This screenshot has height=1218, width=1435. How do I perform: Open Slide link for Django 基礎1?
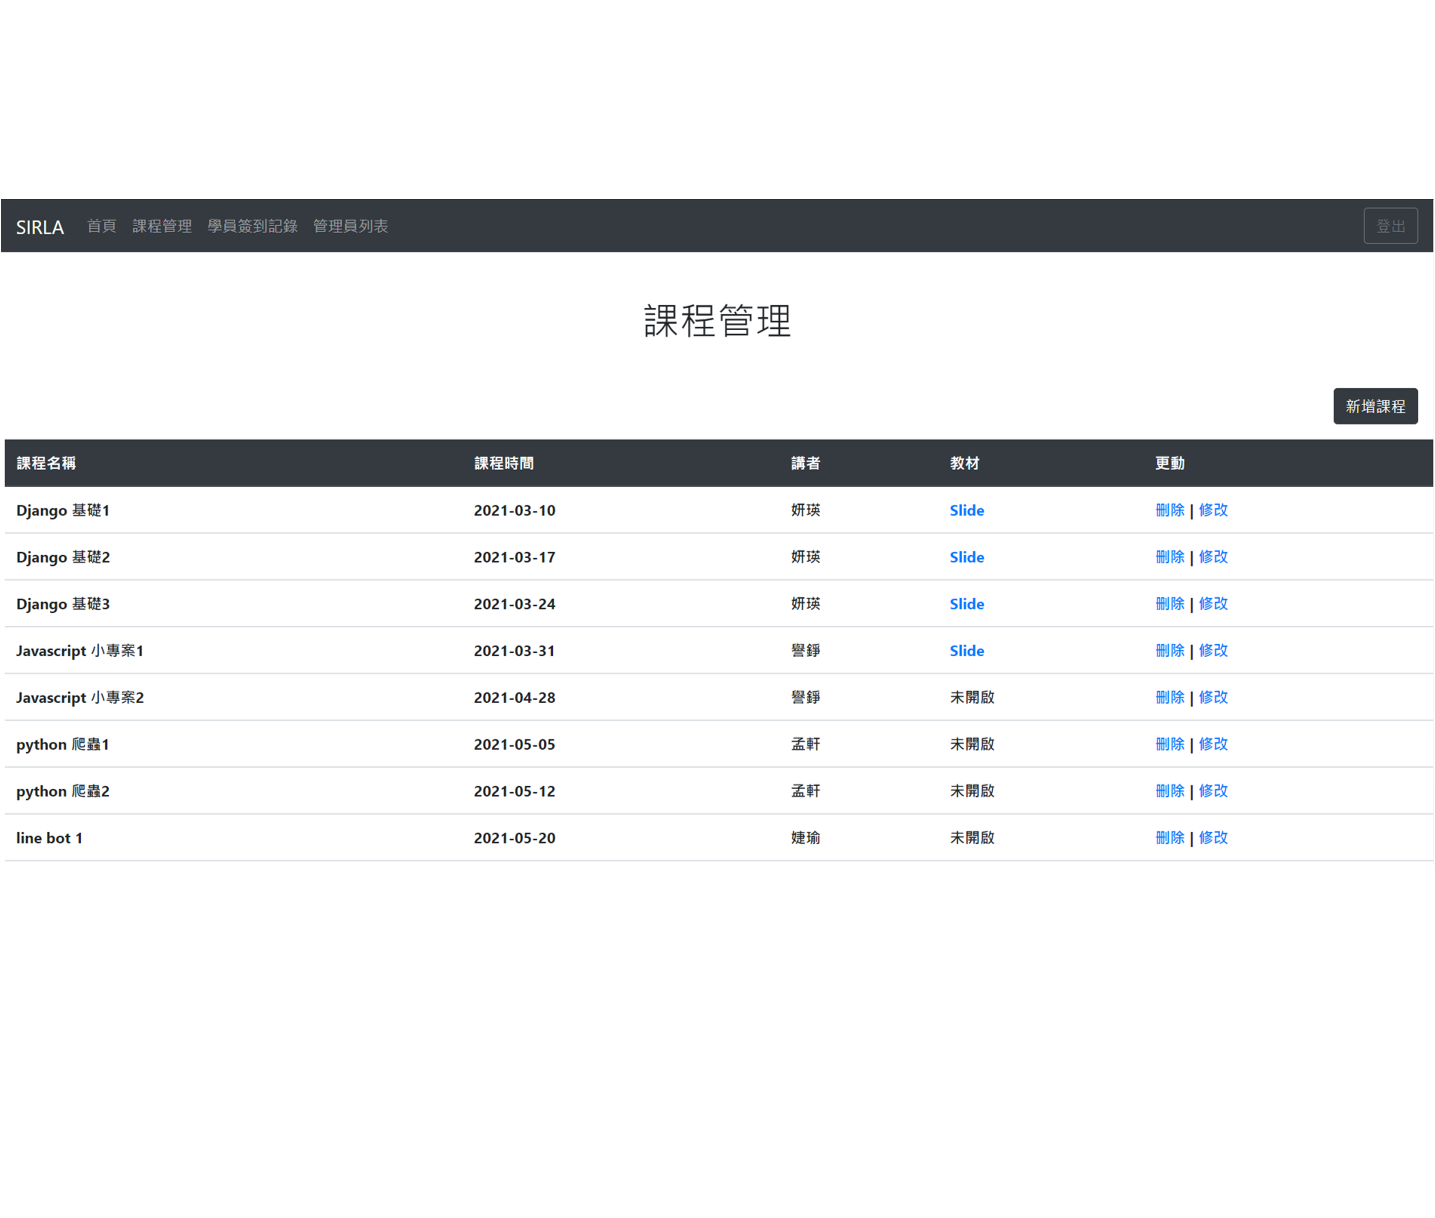(966, 510)
